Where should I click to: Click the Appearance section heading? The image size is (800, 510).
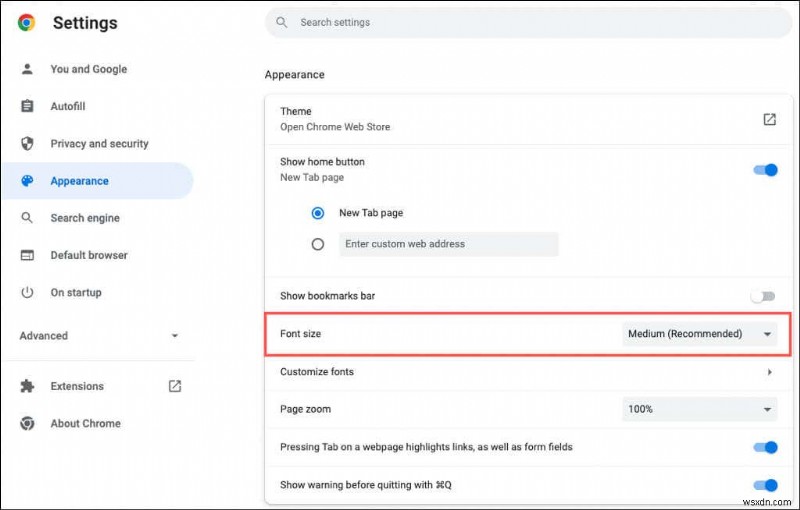click(294, 74)
